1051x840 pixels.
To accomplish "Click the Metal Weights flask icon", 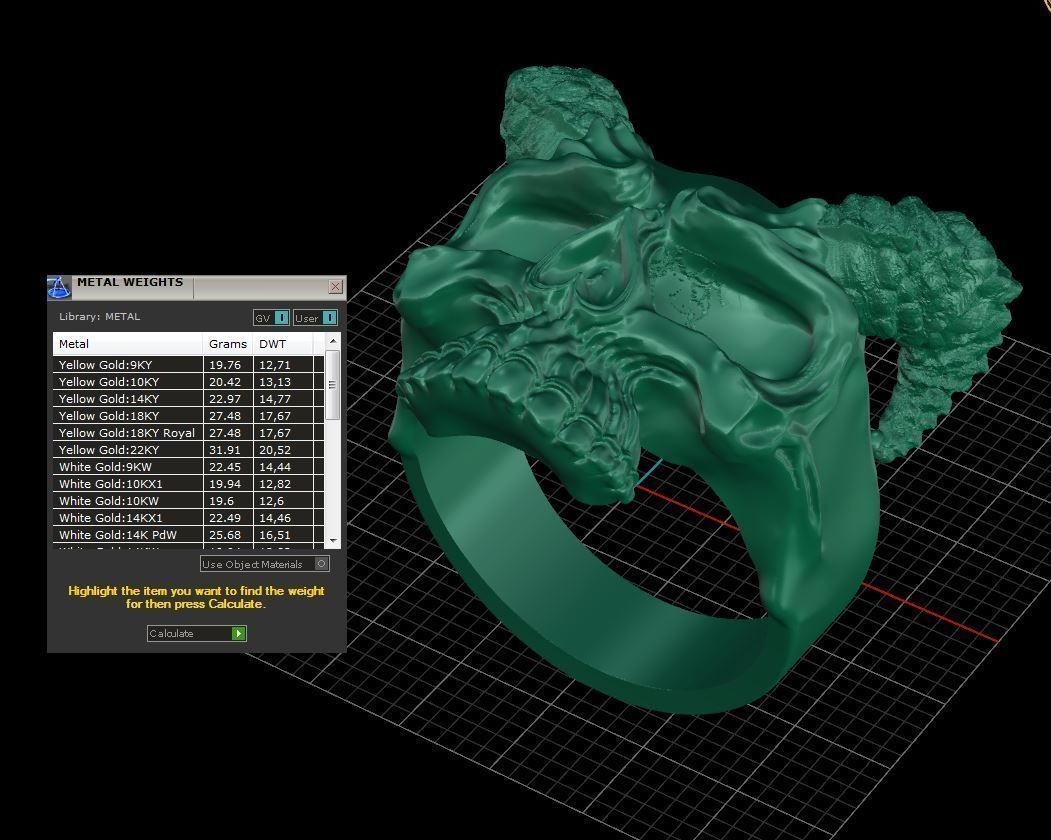I will [59, 288].
